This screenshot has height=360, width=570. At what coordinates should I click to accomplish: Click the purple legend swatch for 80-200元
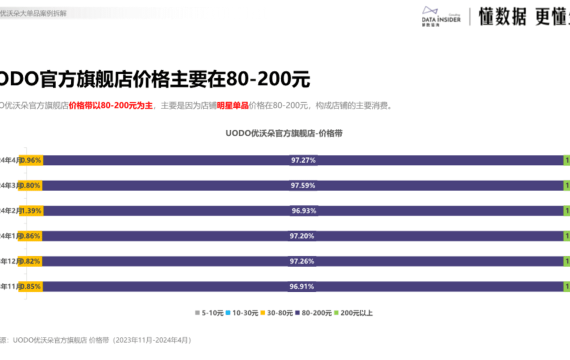[x=297, y=313]
